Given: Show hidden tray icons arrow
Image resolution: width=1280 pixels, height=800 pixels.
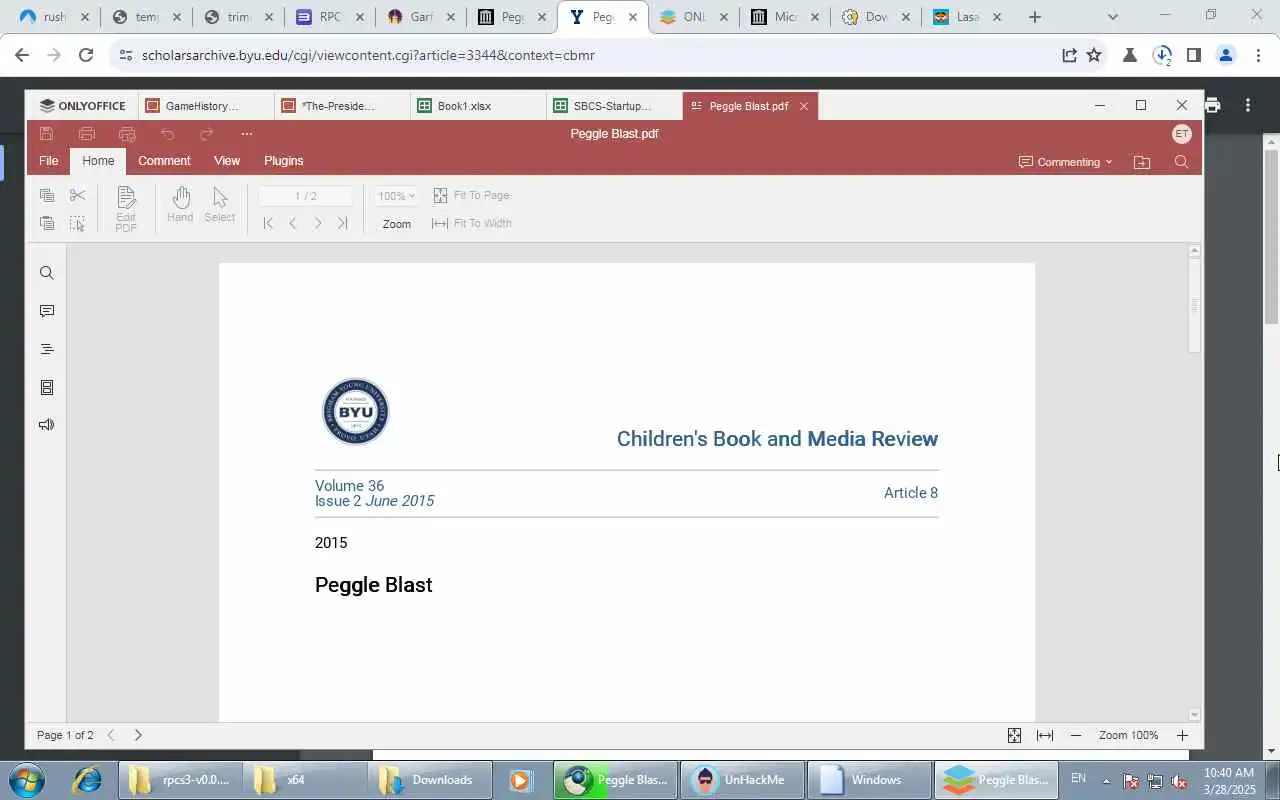Looking at the screenshot, I should tap(1106, 780).
